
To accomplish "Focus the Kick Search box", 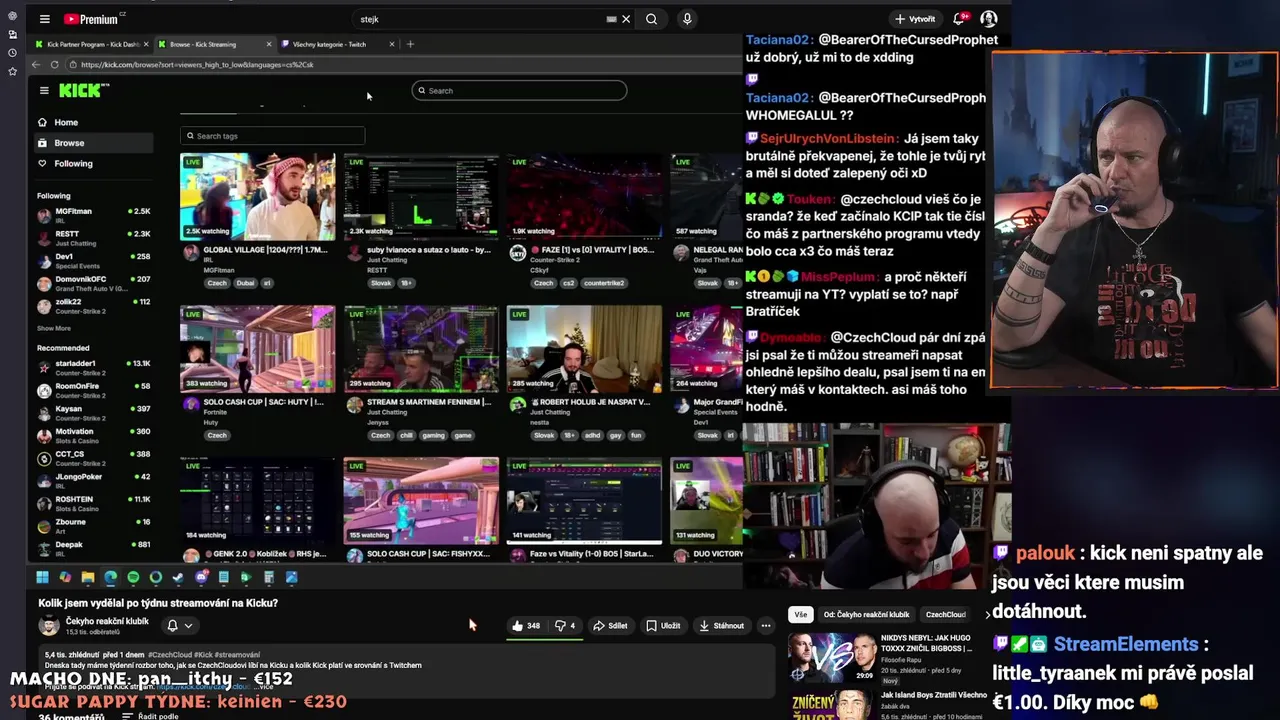I will (519, 91).
